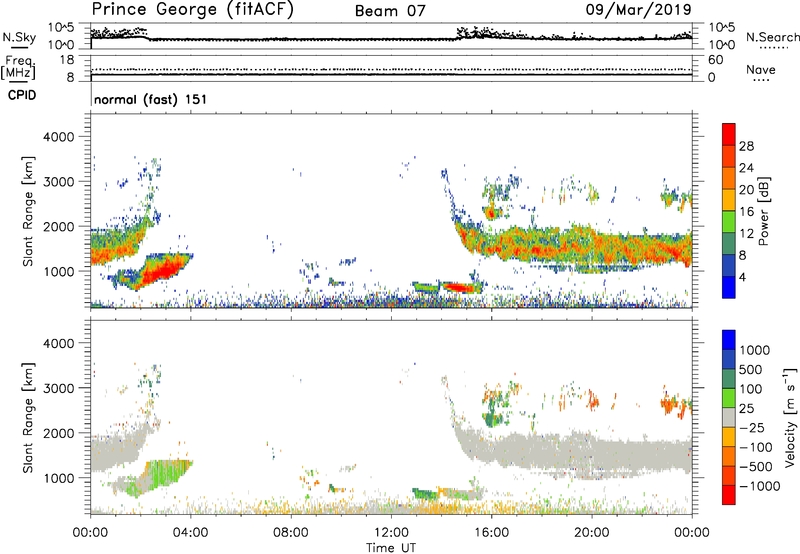Click the '16:00' time axis tick label

coord(491,533)
